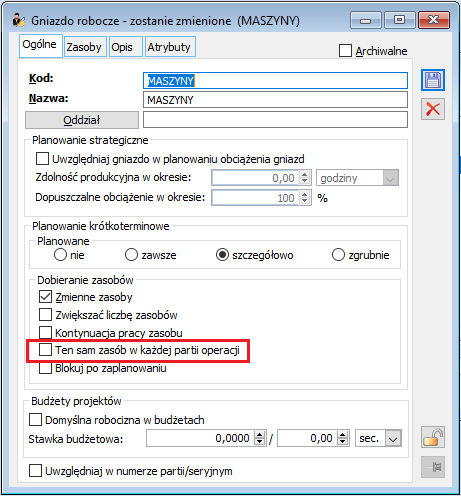Screen dimensions: 461x496
Task: Click the save floppy disk icon
Action: [433, 80]
